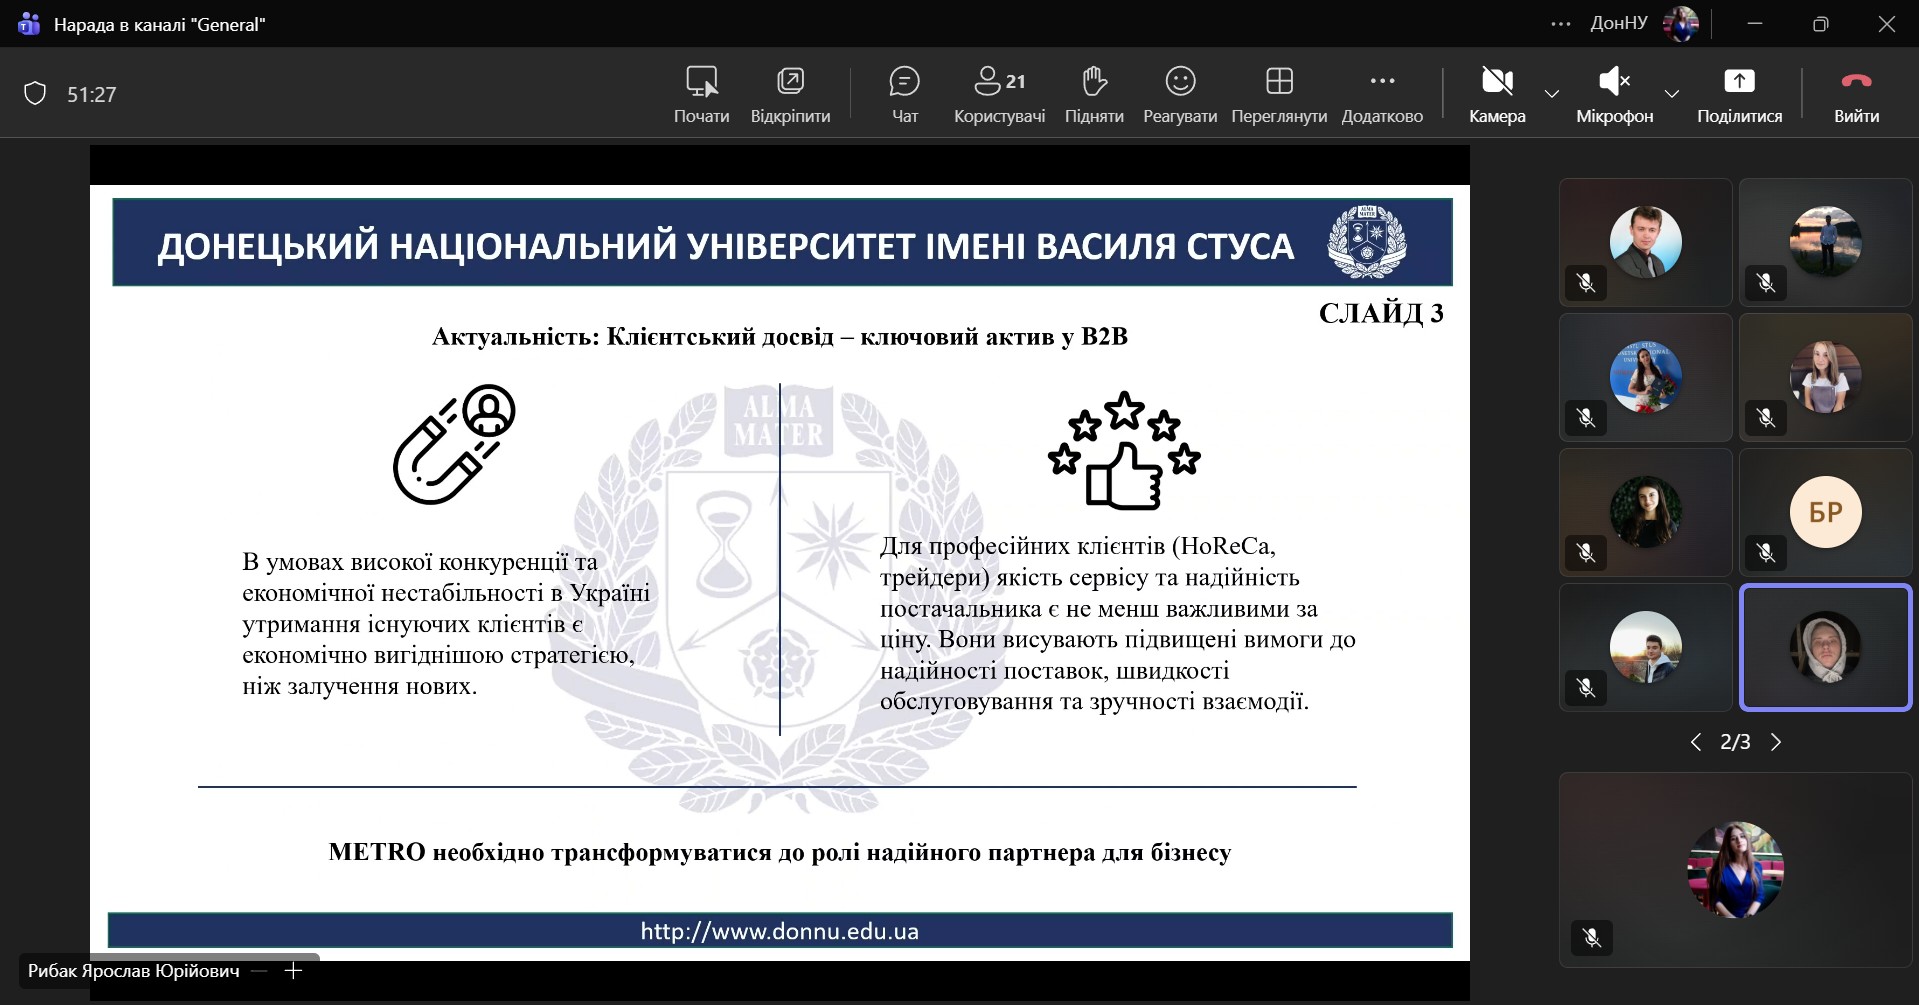Go to next participants page
The width and height of the screenshot is (1919, 1005).
click(x=1776, y=742)
